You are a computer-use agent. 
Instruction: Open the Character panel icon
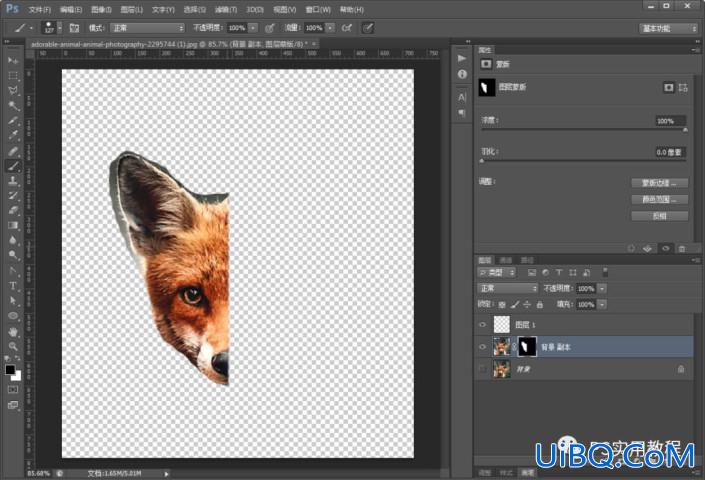(462, 97)
